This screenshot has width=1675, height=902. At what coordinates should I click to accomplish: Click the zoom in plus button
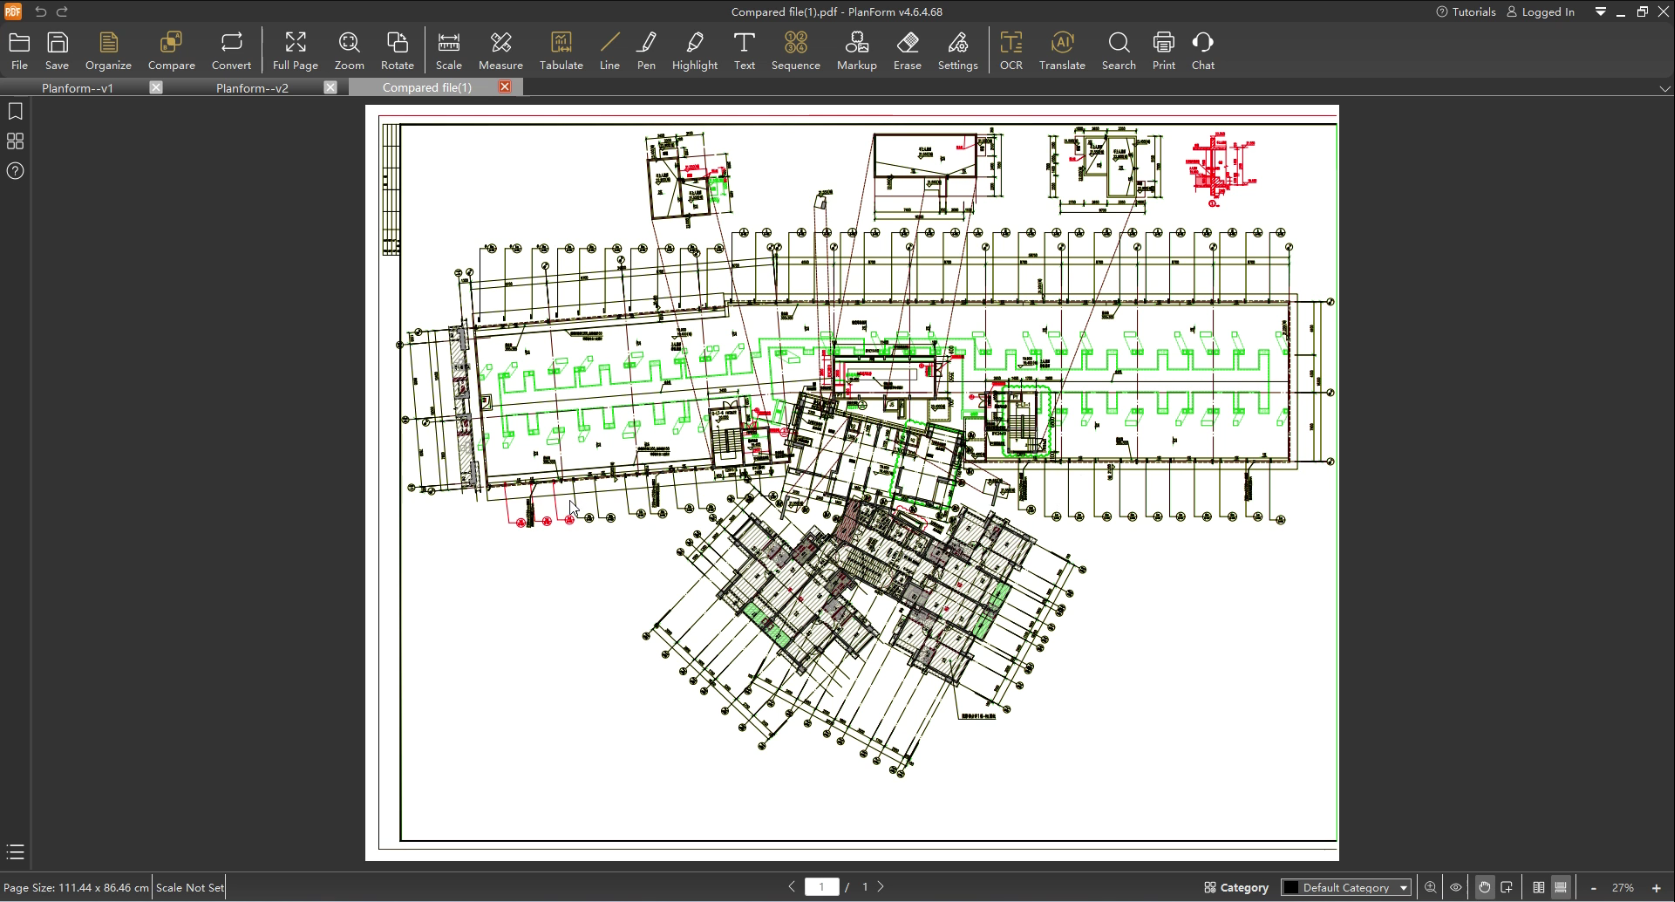pos(1656,887)
